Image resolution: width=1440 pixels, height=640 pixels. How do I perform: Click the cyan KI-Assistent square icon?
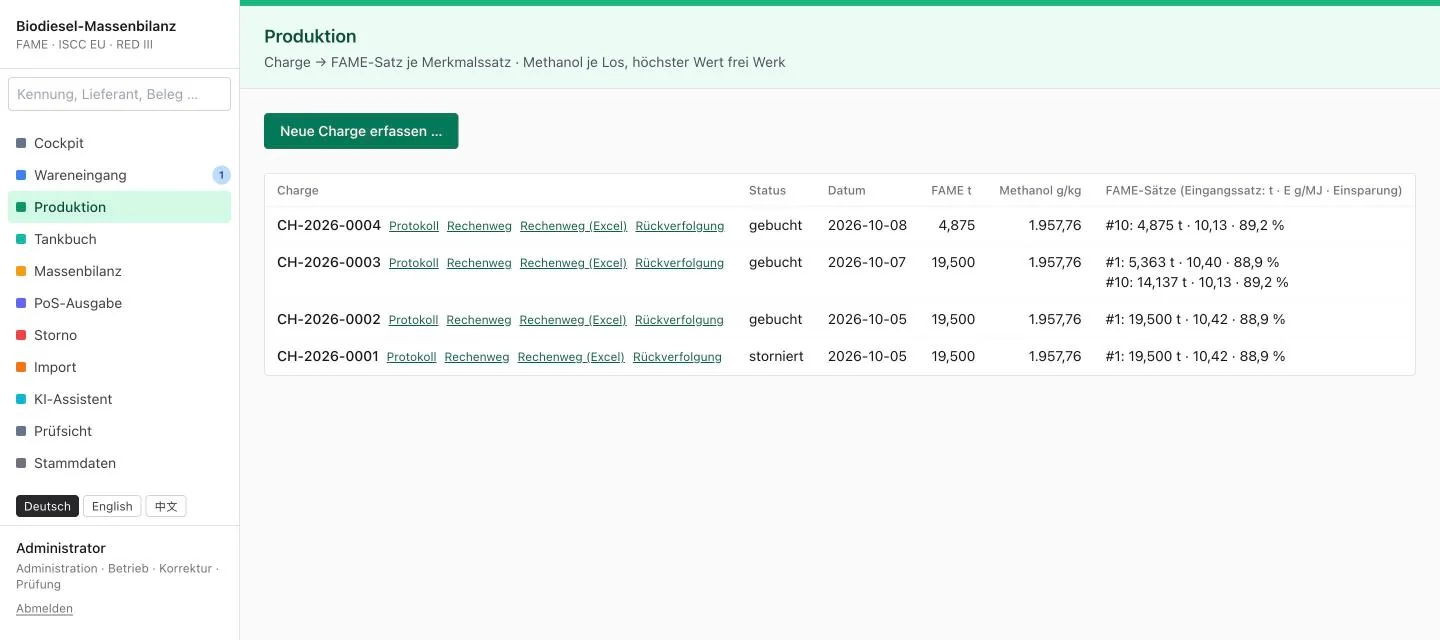(21, 399)
